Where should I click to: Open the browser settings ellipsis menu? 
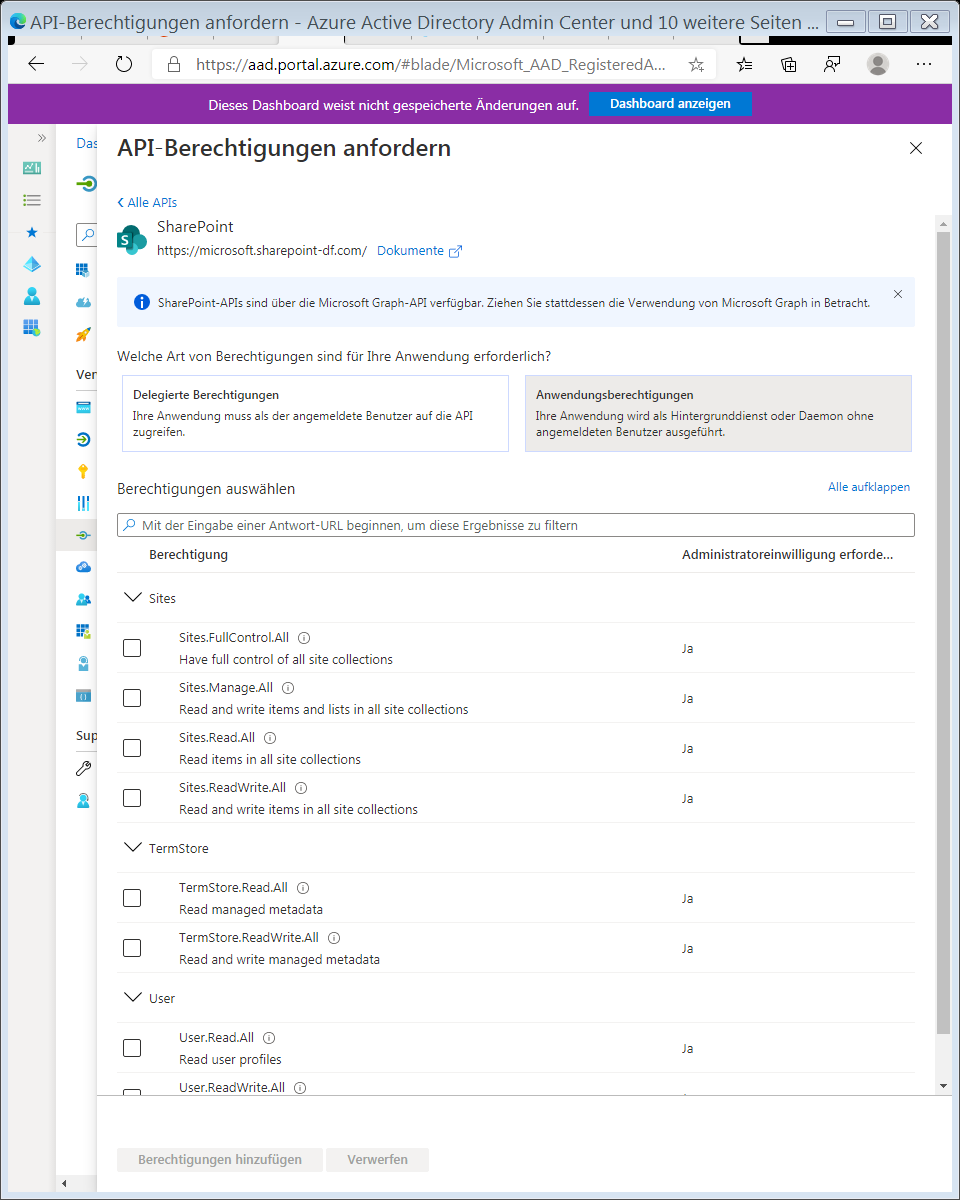924,64
